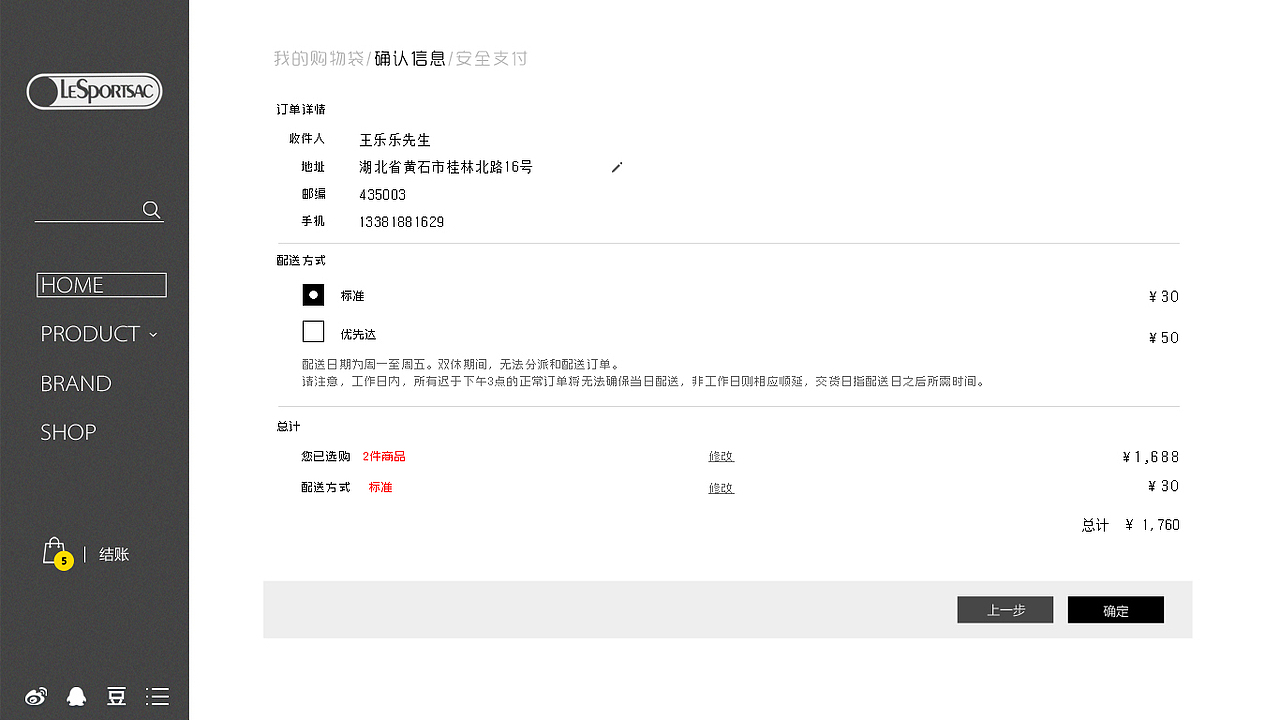Open the Weibo sharing icon

point(36,696)
